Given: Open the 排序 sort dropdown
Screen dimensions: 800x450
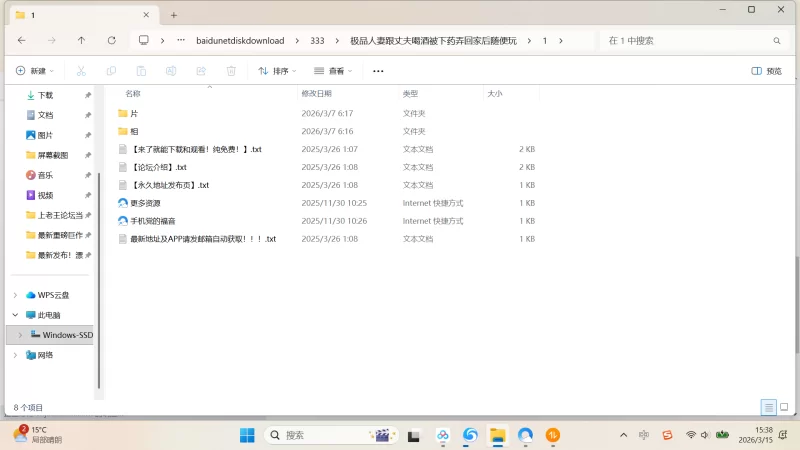Looking at the screenshot, I should coord(279,71).
